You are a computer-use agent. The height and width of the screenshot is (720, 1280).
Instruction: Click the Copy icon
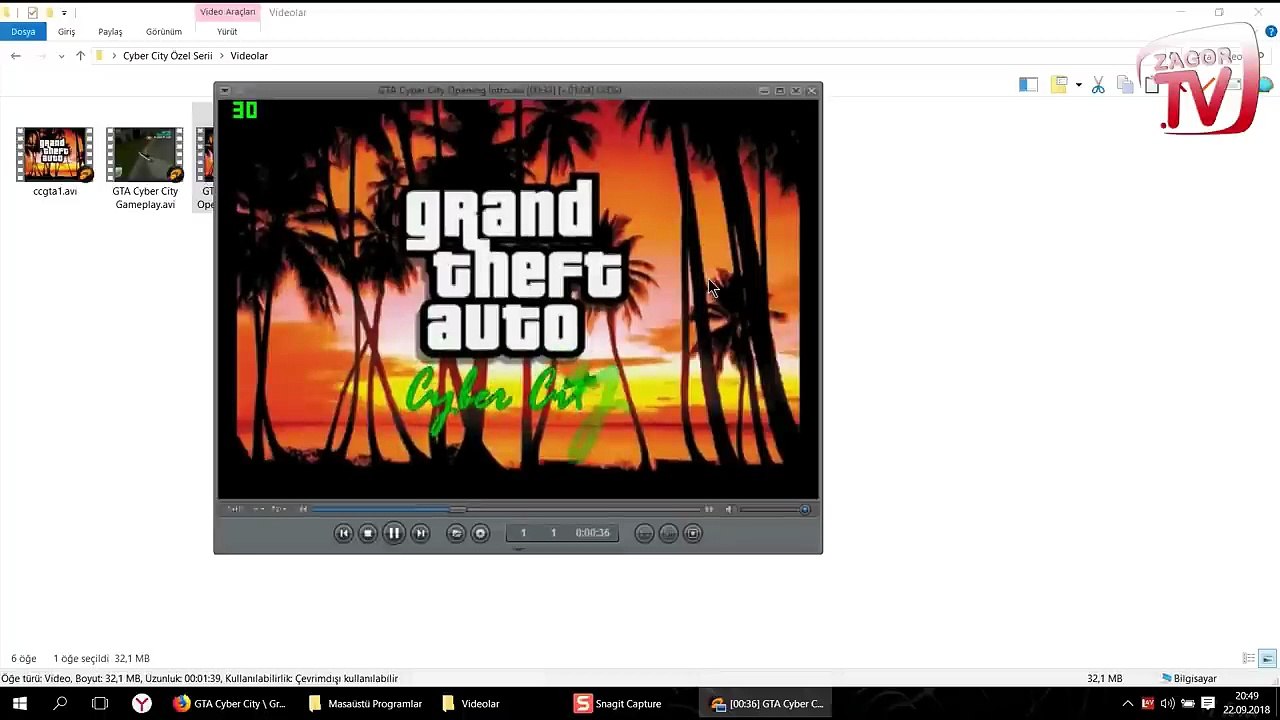[x=1124, y=85]
